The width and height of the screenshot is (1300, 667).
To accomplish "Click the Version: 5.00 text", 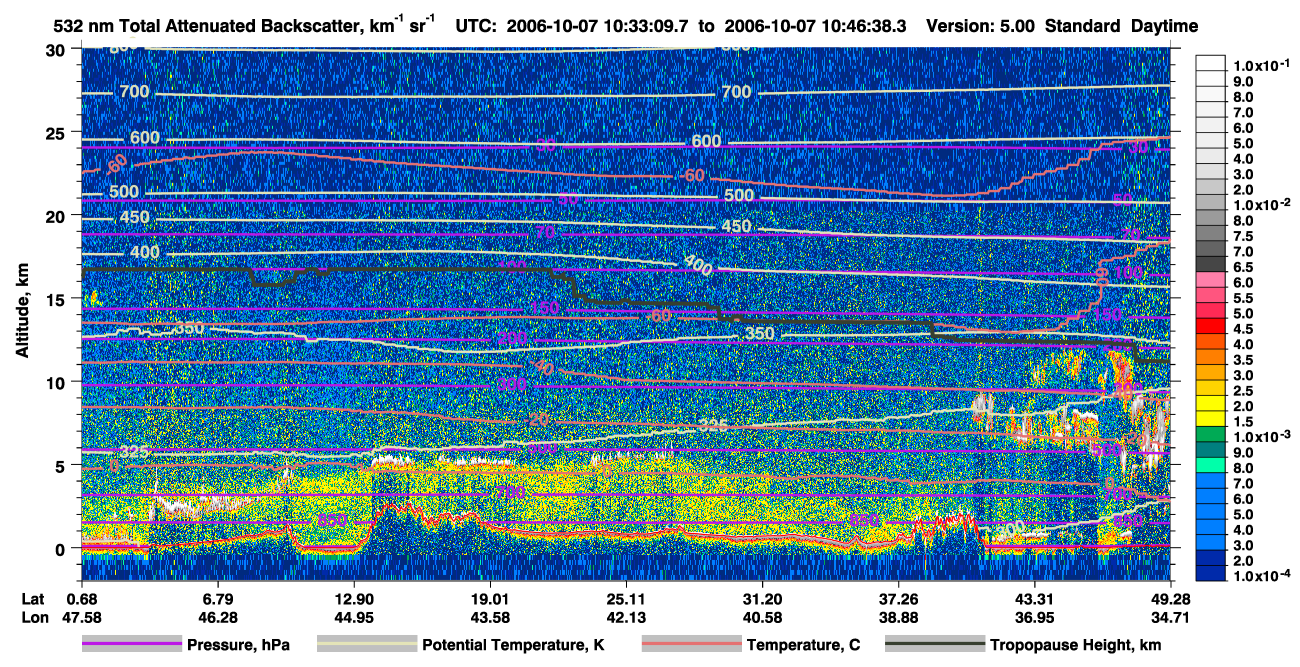I will pos(981,27).
